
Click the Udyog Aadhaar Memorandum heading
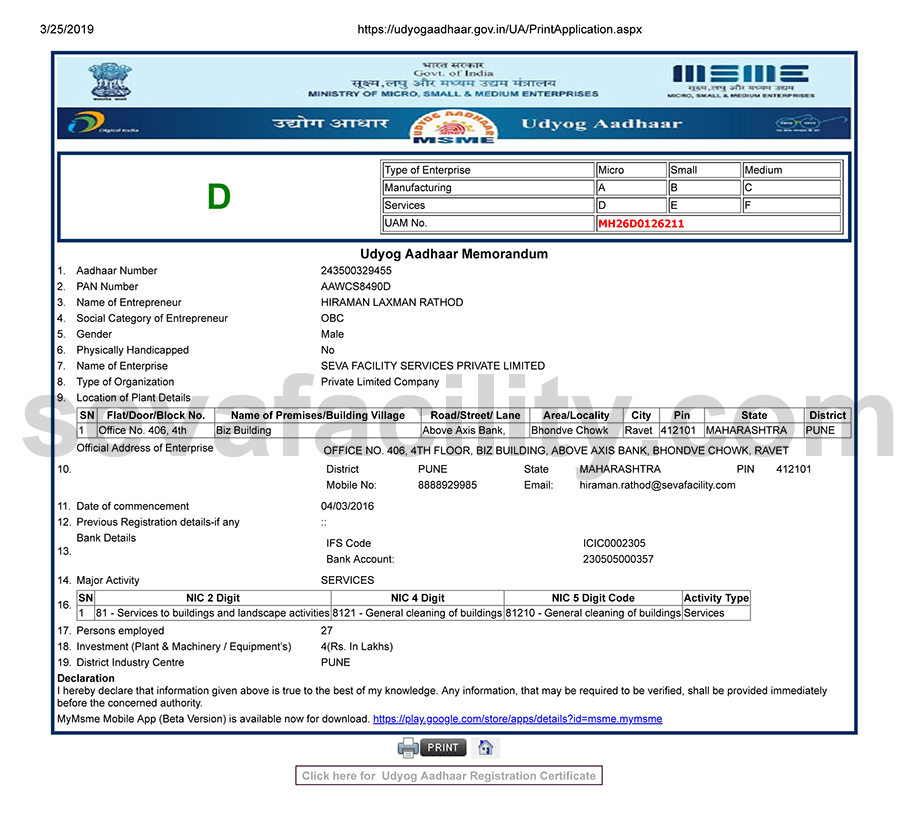(x=454, y=254)
